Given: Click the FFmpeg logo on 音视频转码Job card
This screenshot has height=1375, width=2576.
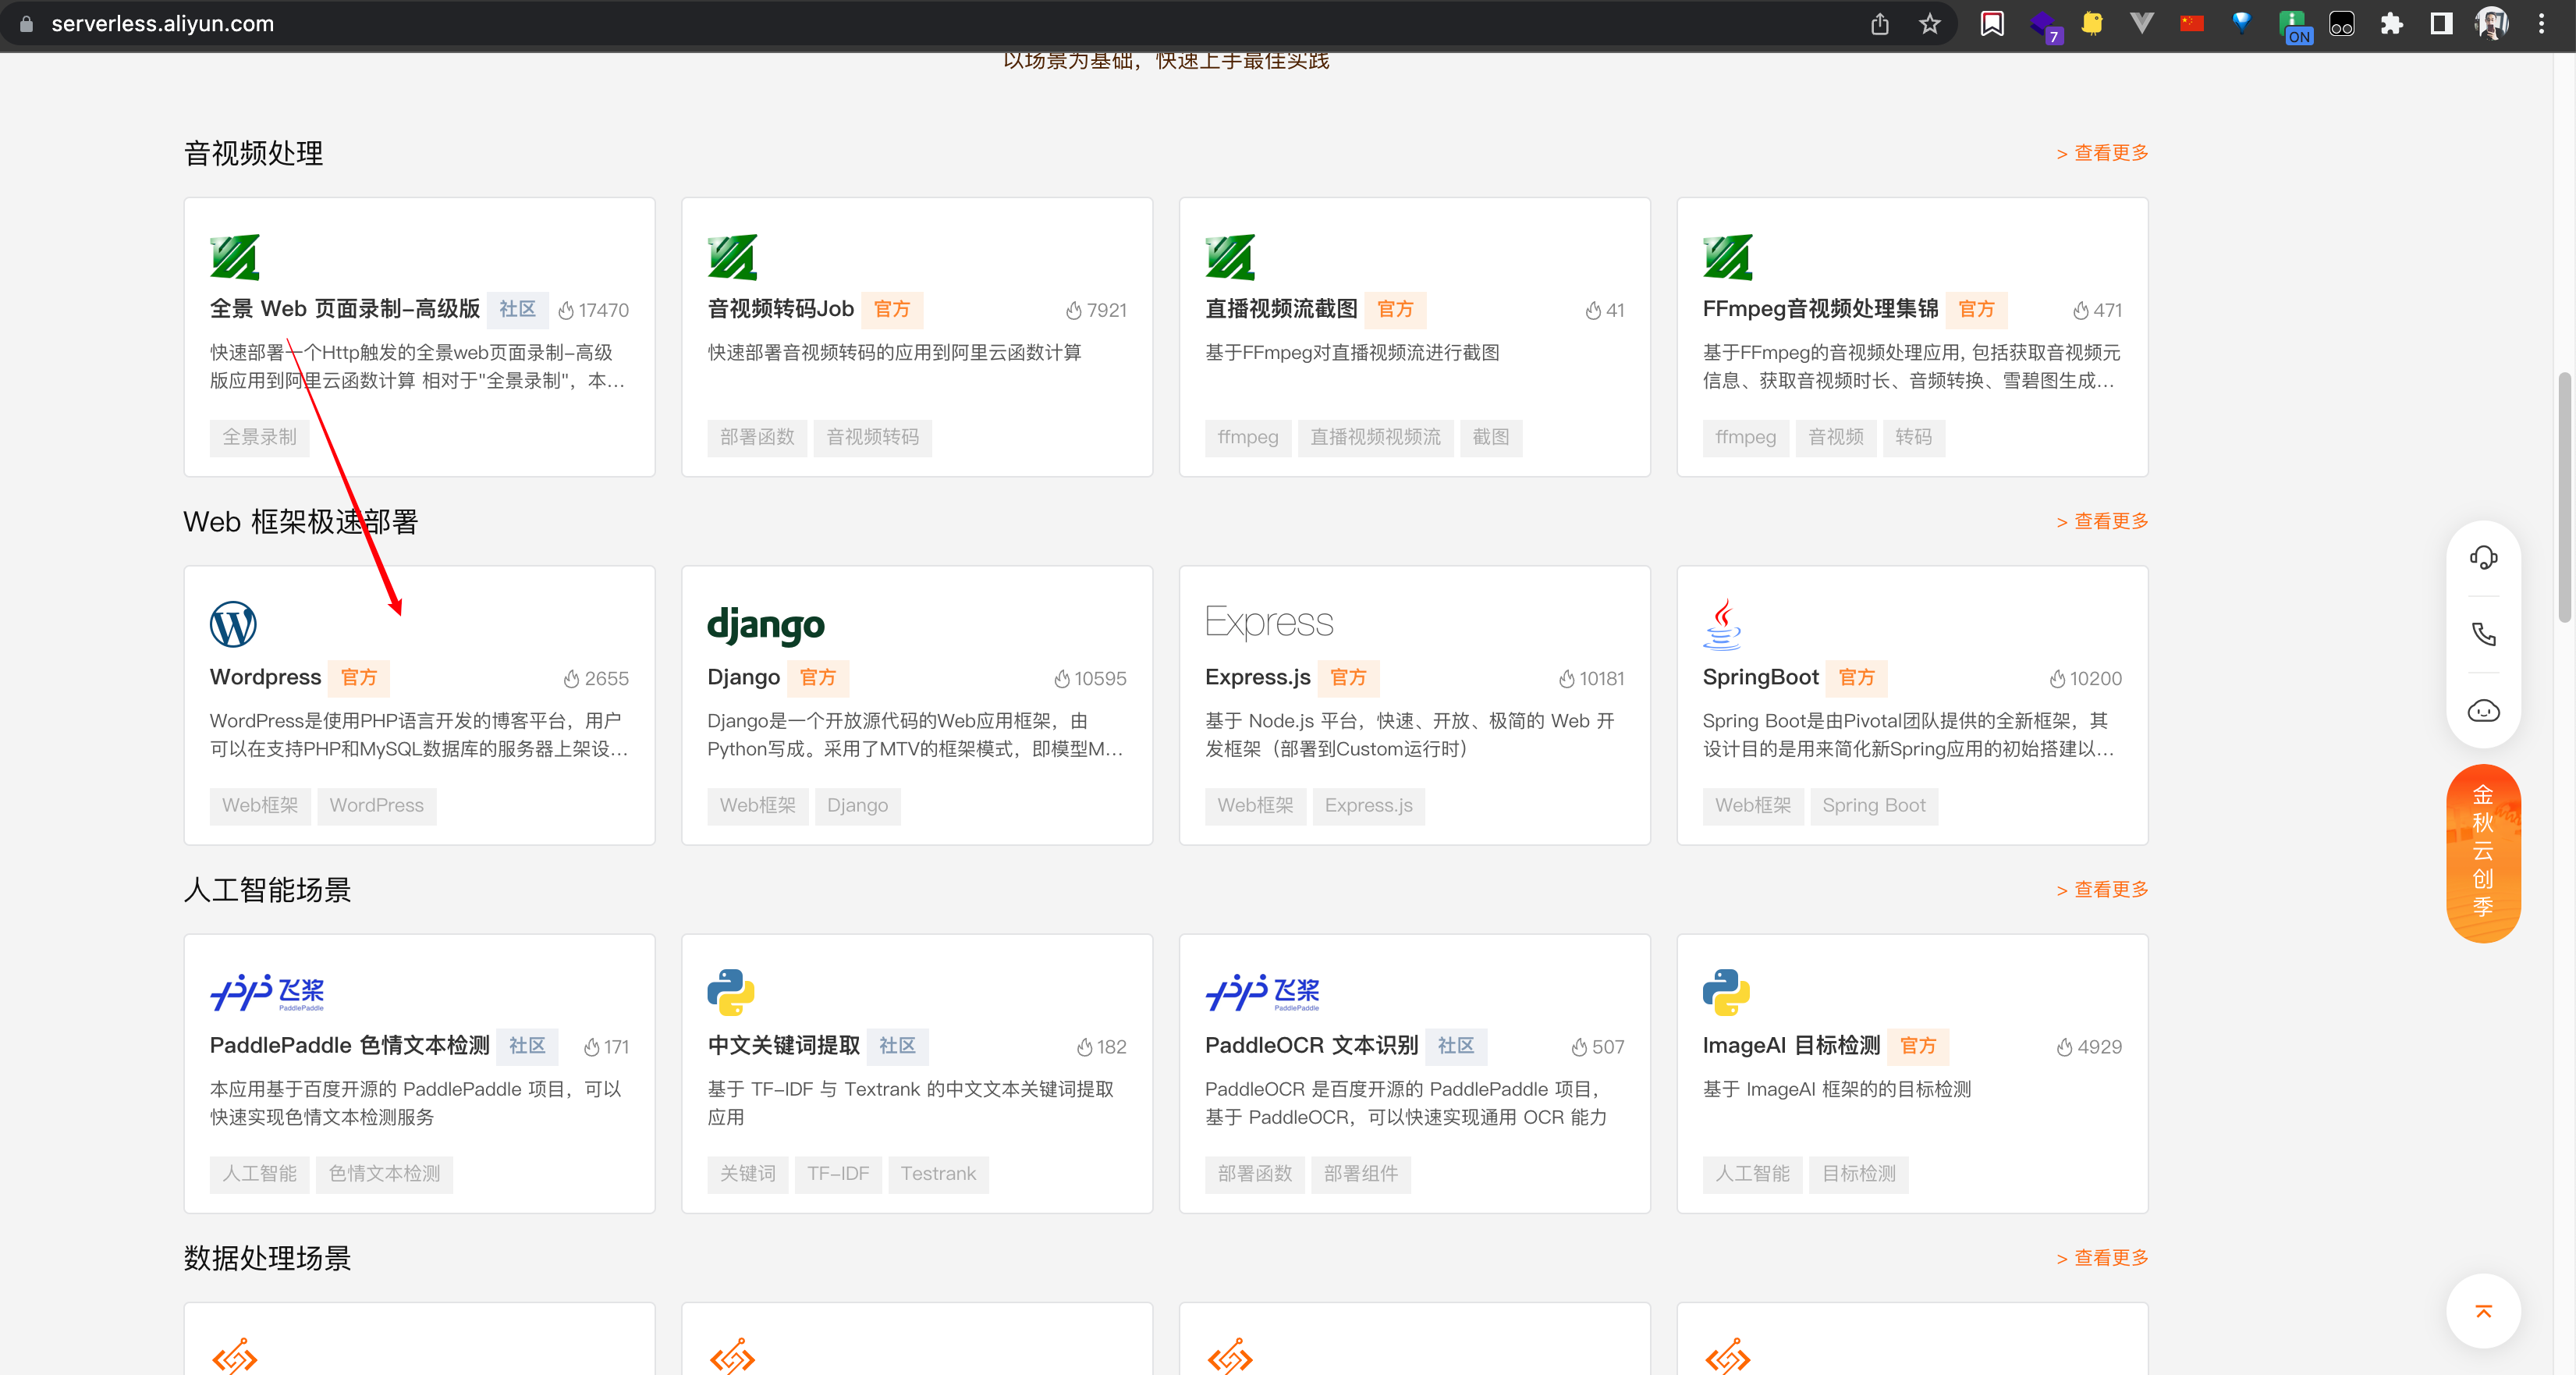Looking at the screenshot, I should coord(732,257).
